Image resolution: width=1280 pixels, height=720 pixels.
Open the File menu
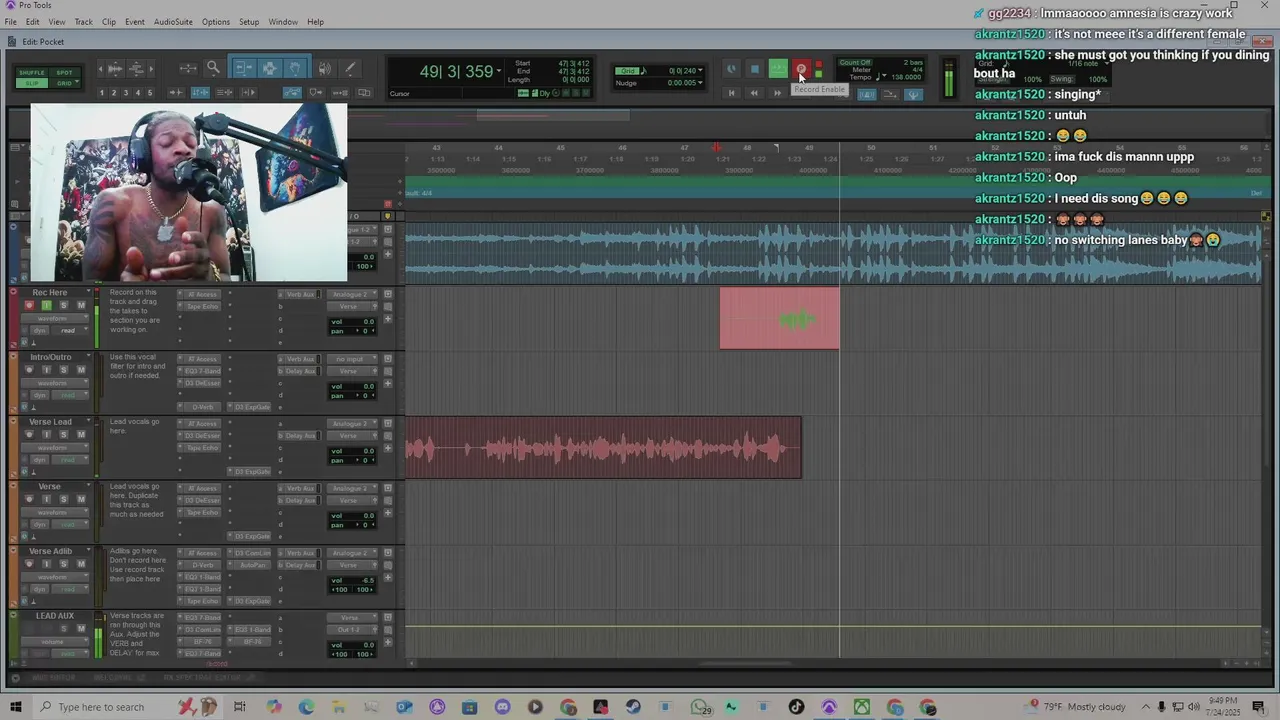pos(10,22)
